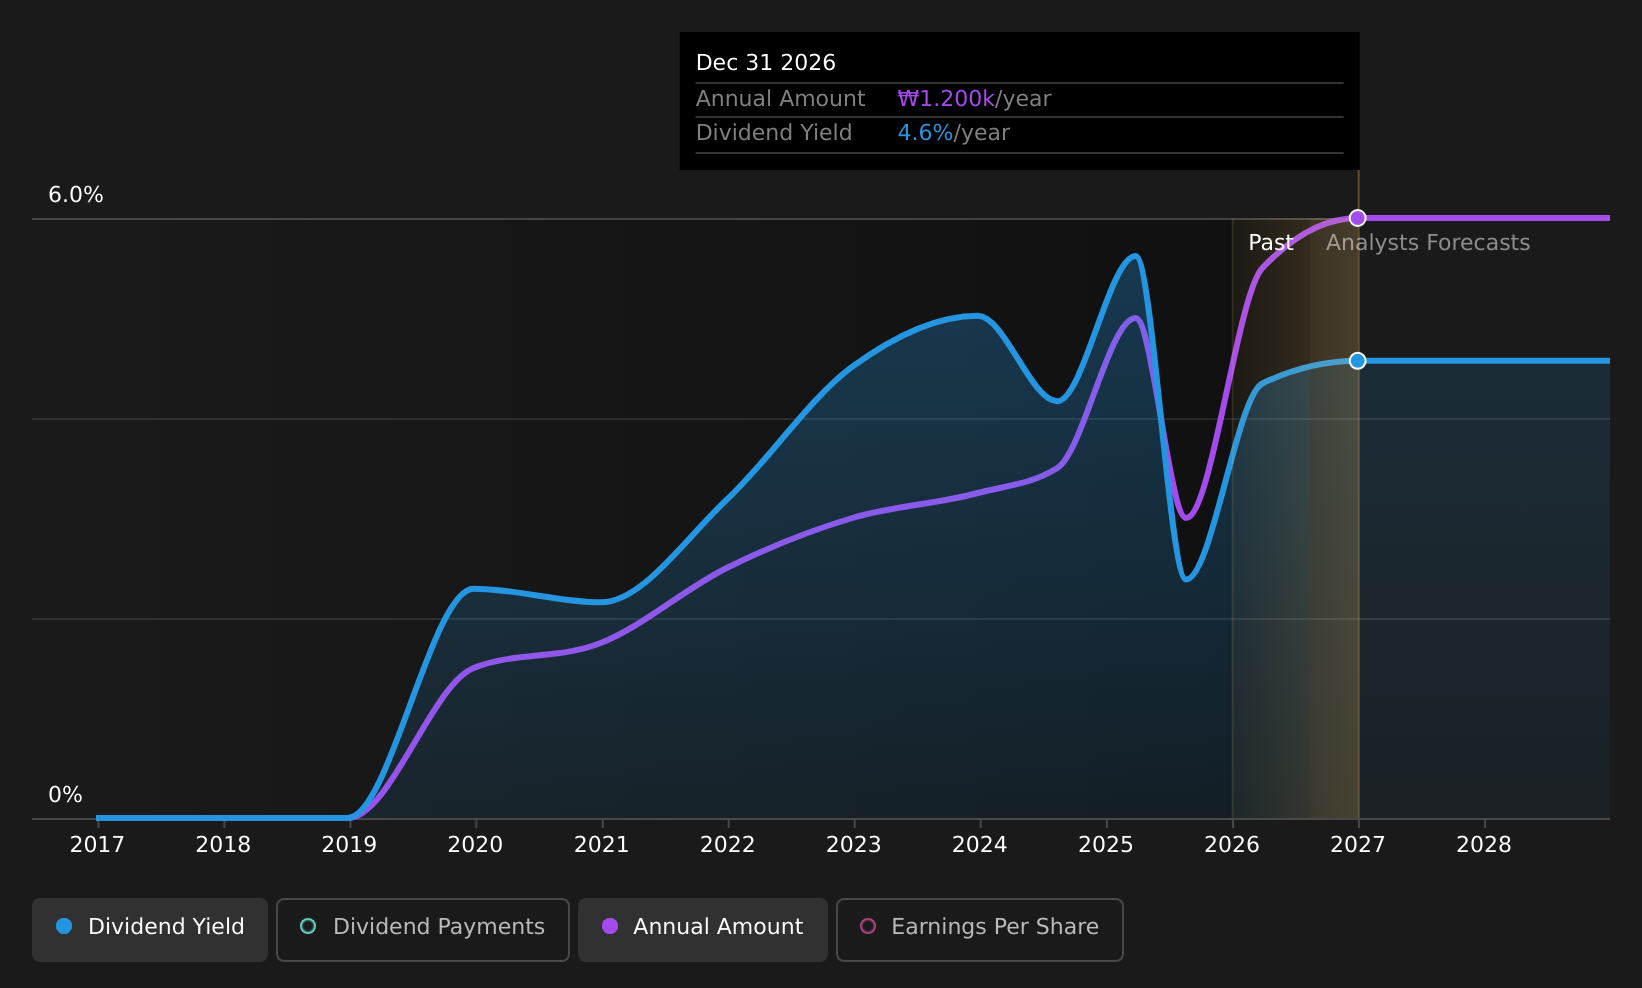Click the 2020 x-axis label

coord(475,845)
